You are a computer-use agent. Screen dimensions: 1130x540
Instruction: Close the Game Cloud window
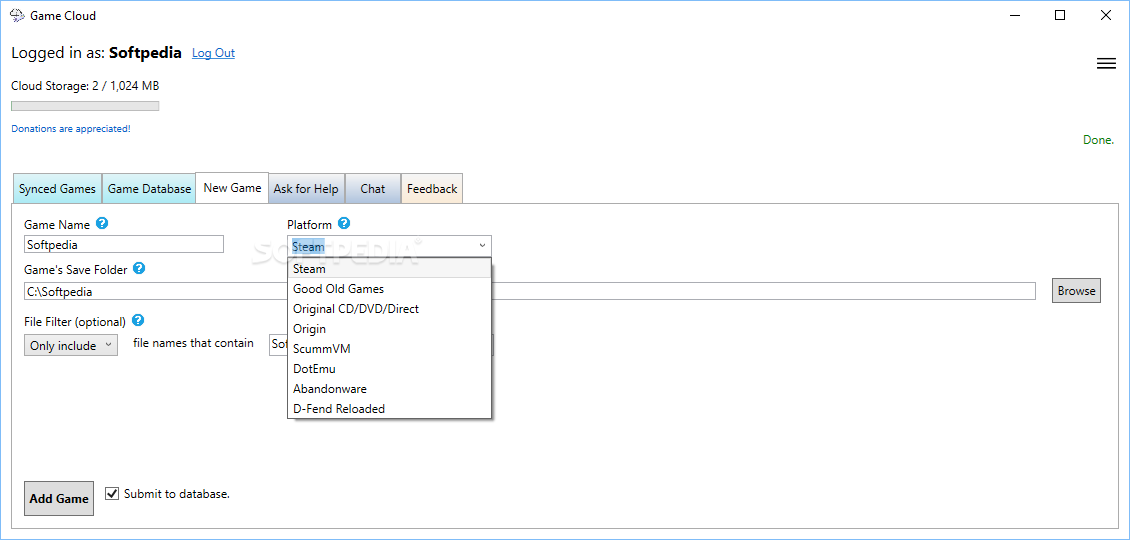click(1105, 15)
